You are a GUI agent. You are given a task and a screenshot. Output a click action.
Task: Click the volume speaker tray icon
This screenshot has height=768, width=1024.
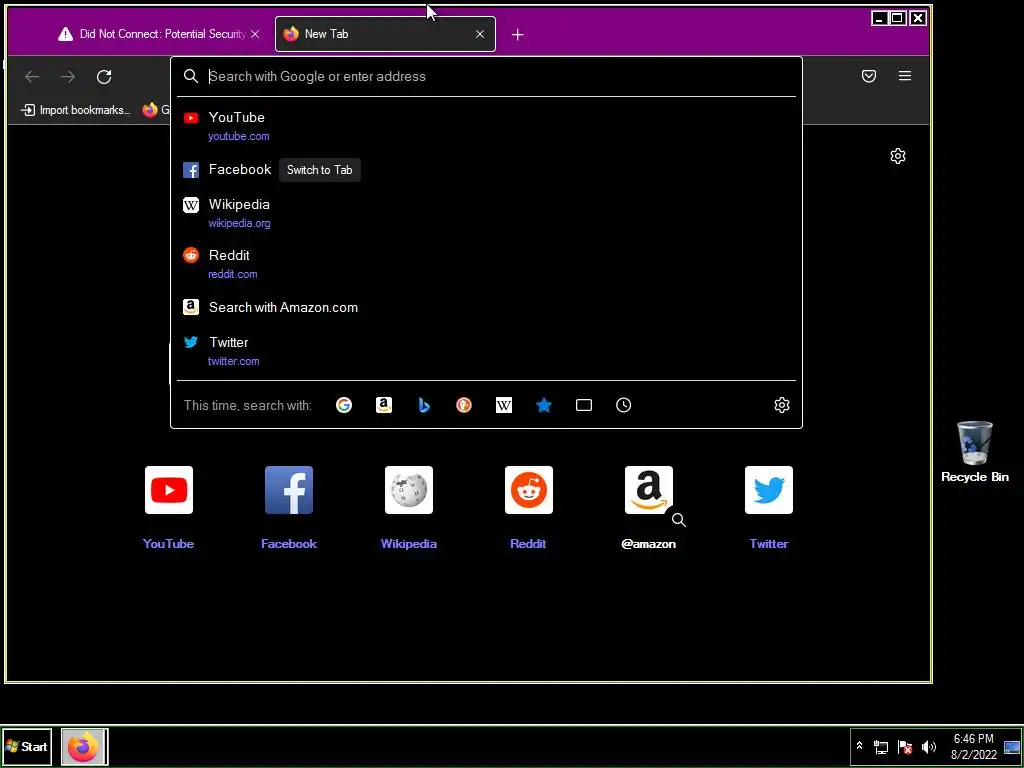click(x=928, y=746)
